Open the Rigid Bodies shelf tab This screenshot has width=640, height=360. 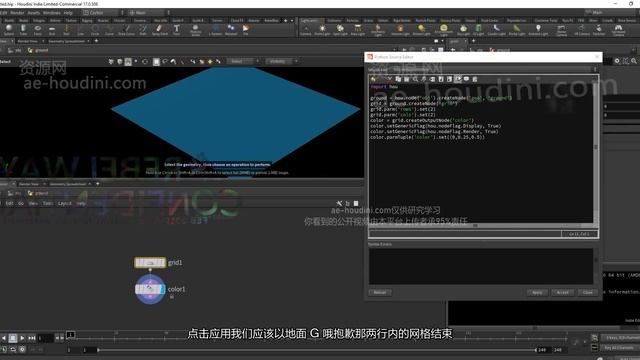click(x=402, y=20)
